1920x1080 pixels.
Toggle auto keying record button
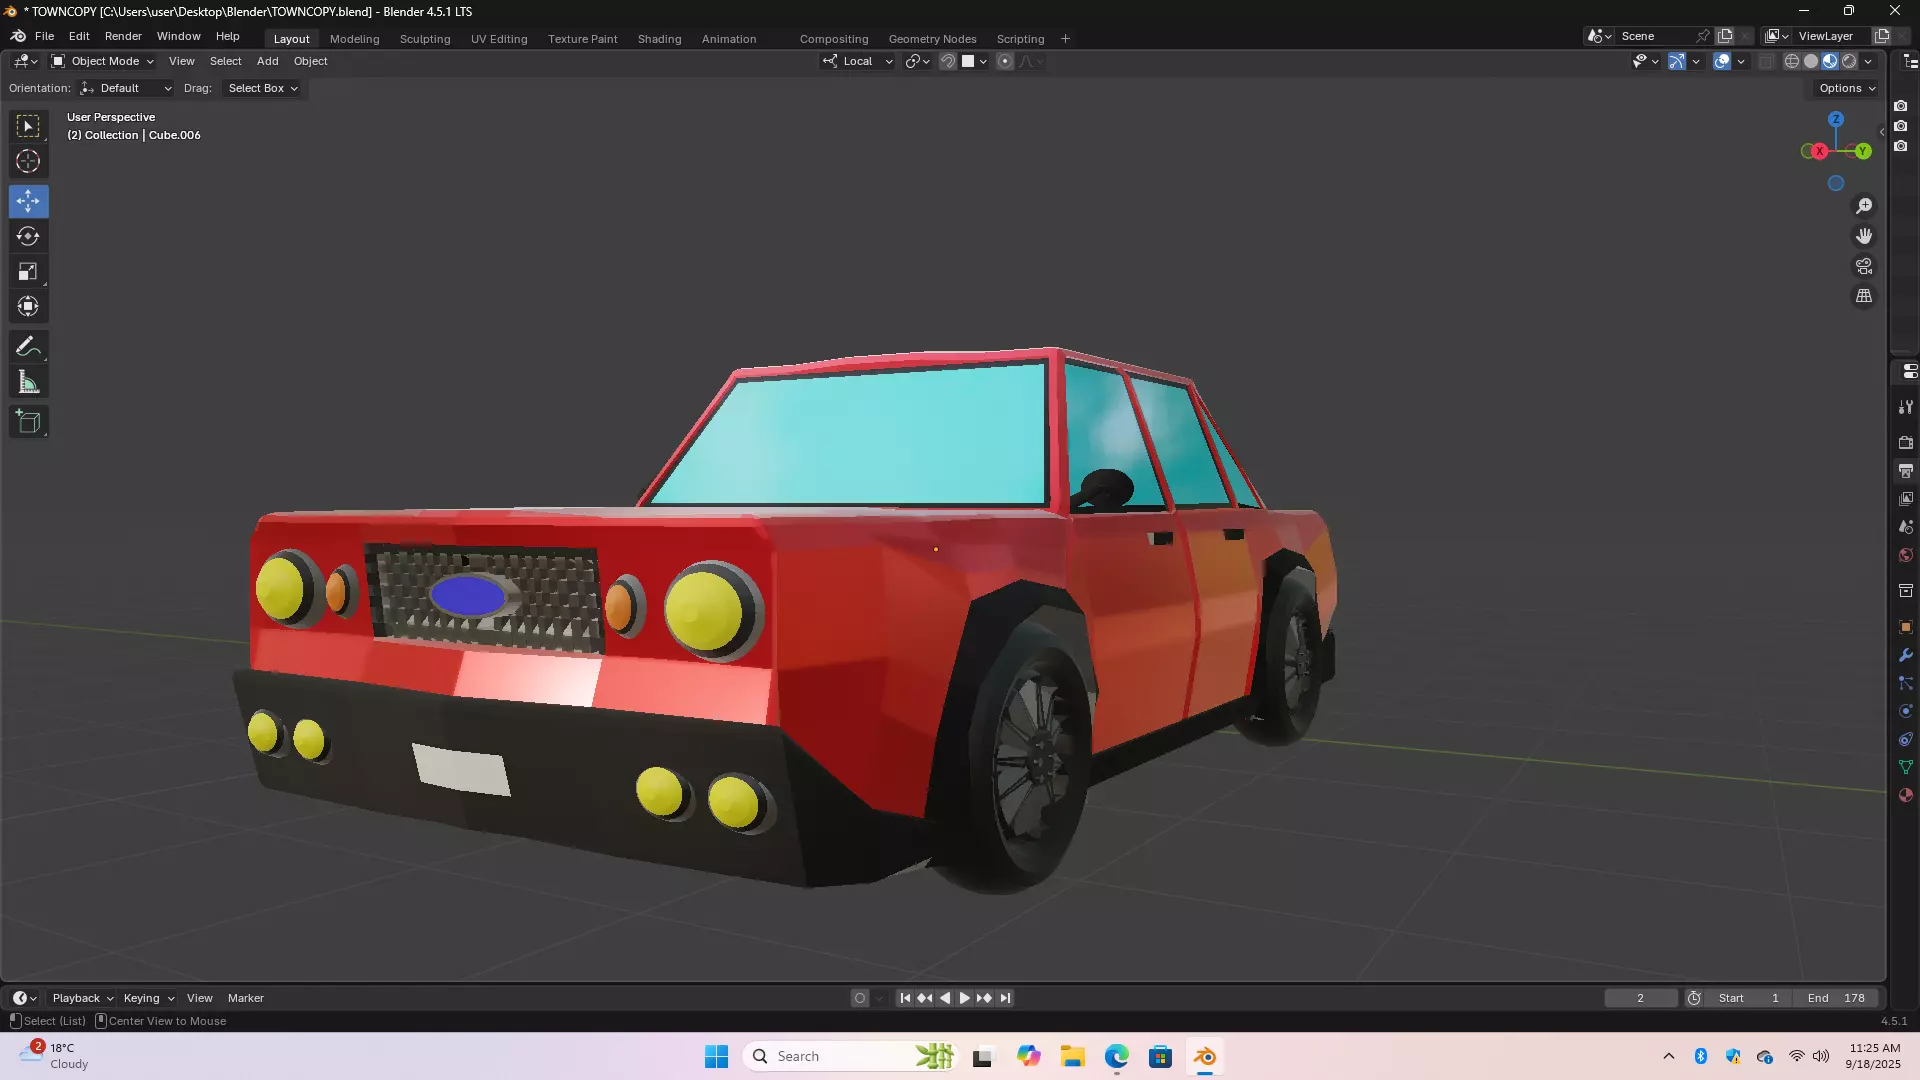point(860,998)
